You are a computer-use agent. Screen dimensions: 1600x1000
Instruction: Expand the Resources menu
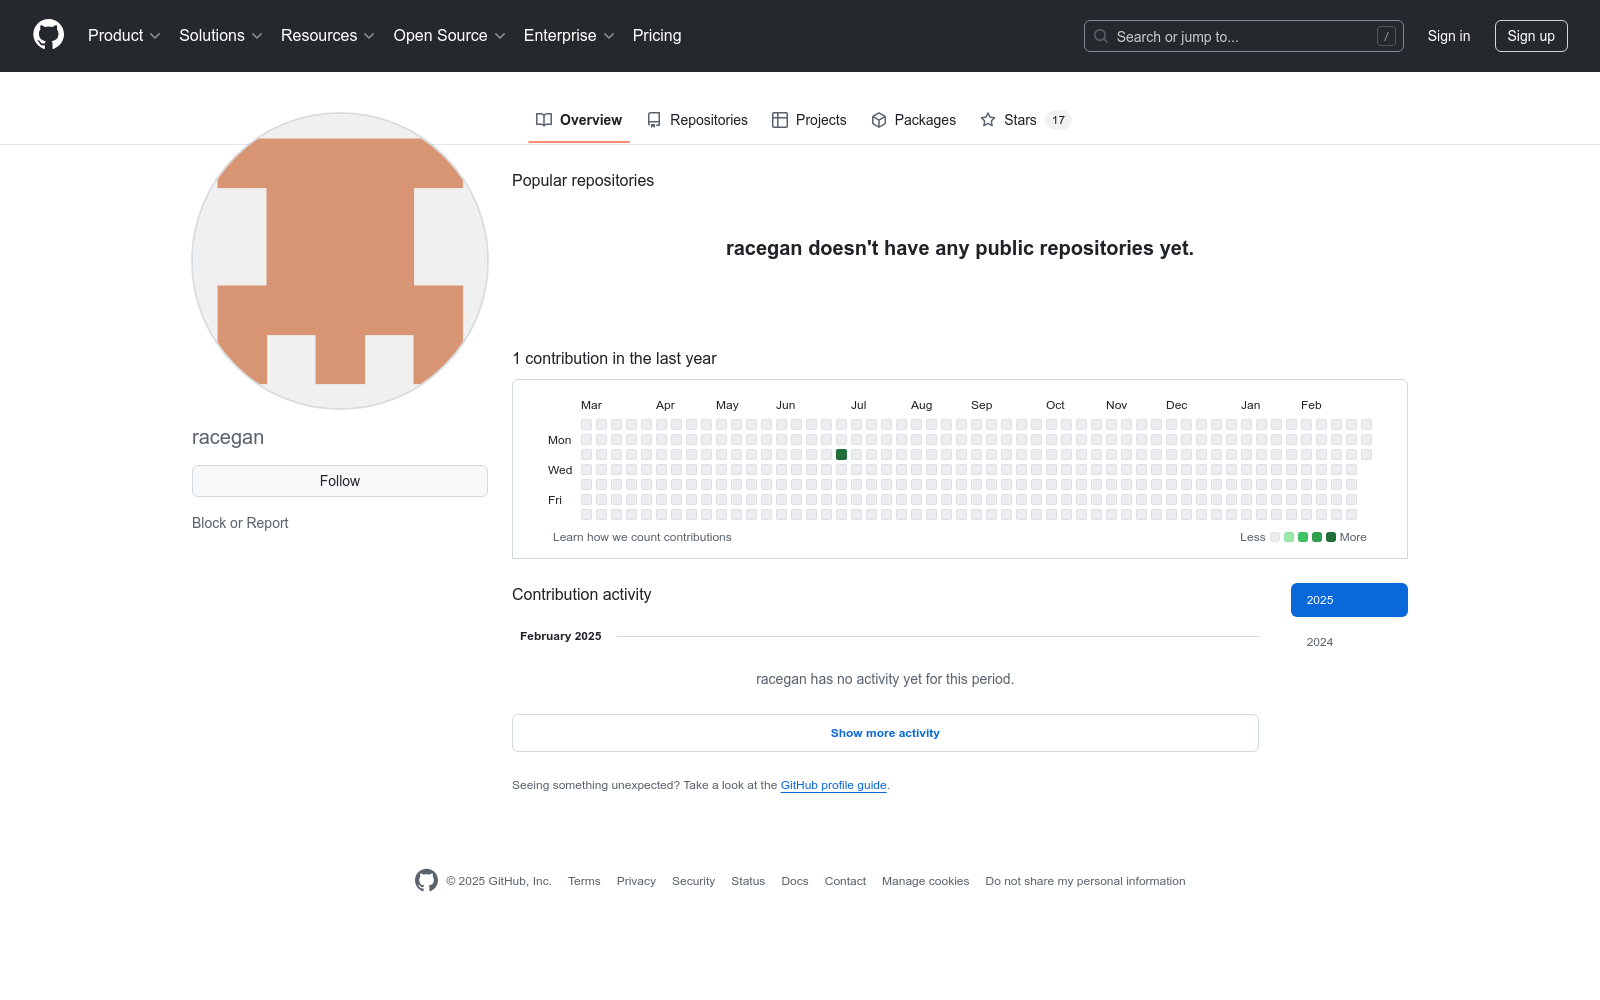328,36
